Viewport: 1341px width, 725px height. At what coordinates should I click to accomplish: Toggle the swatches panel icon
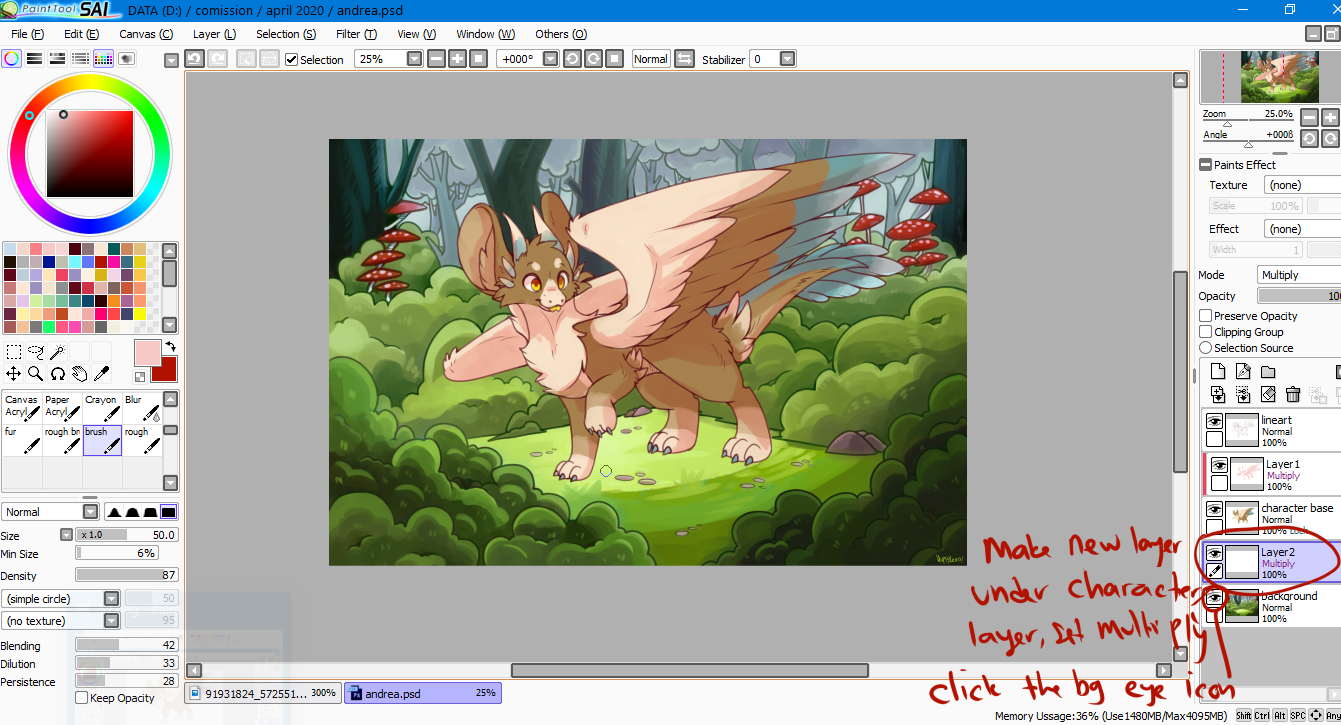click(x=103, y=59)
